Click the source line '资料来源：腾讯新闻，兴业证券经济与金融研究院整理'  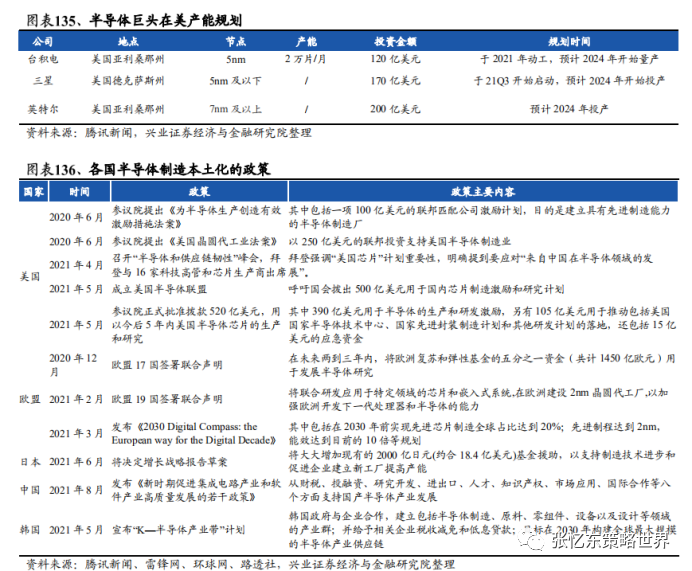(x=169, y=133)
